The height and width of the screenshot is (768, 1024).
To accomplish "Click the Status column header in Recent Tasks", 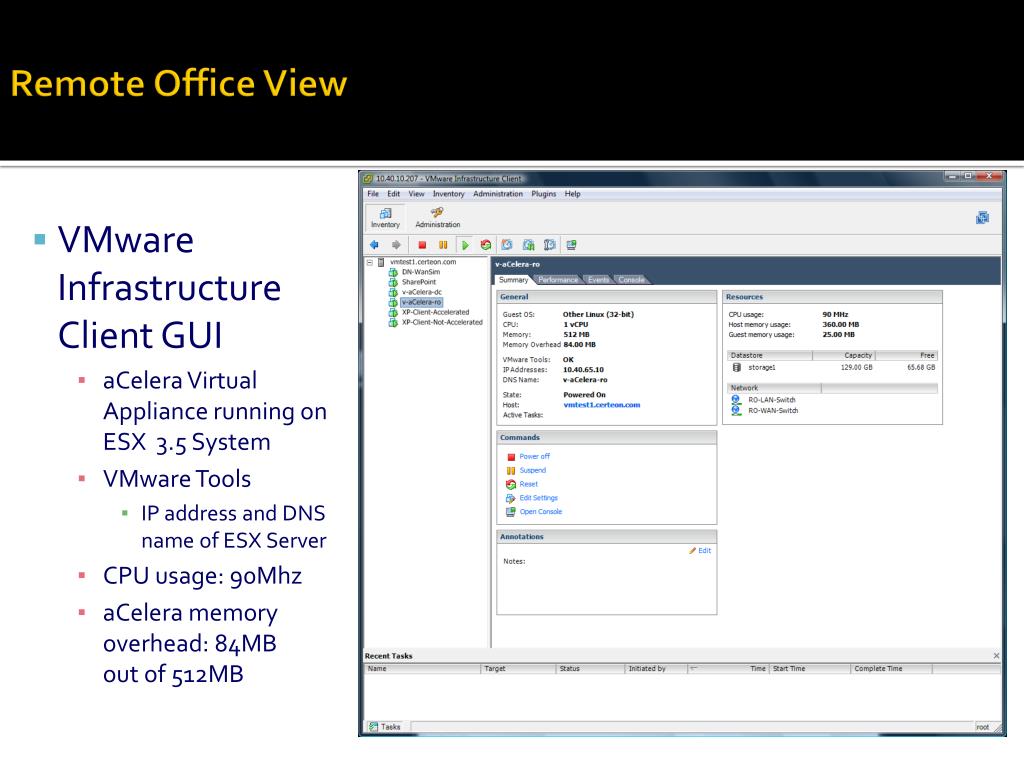I will (x=590, y=669).
